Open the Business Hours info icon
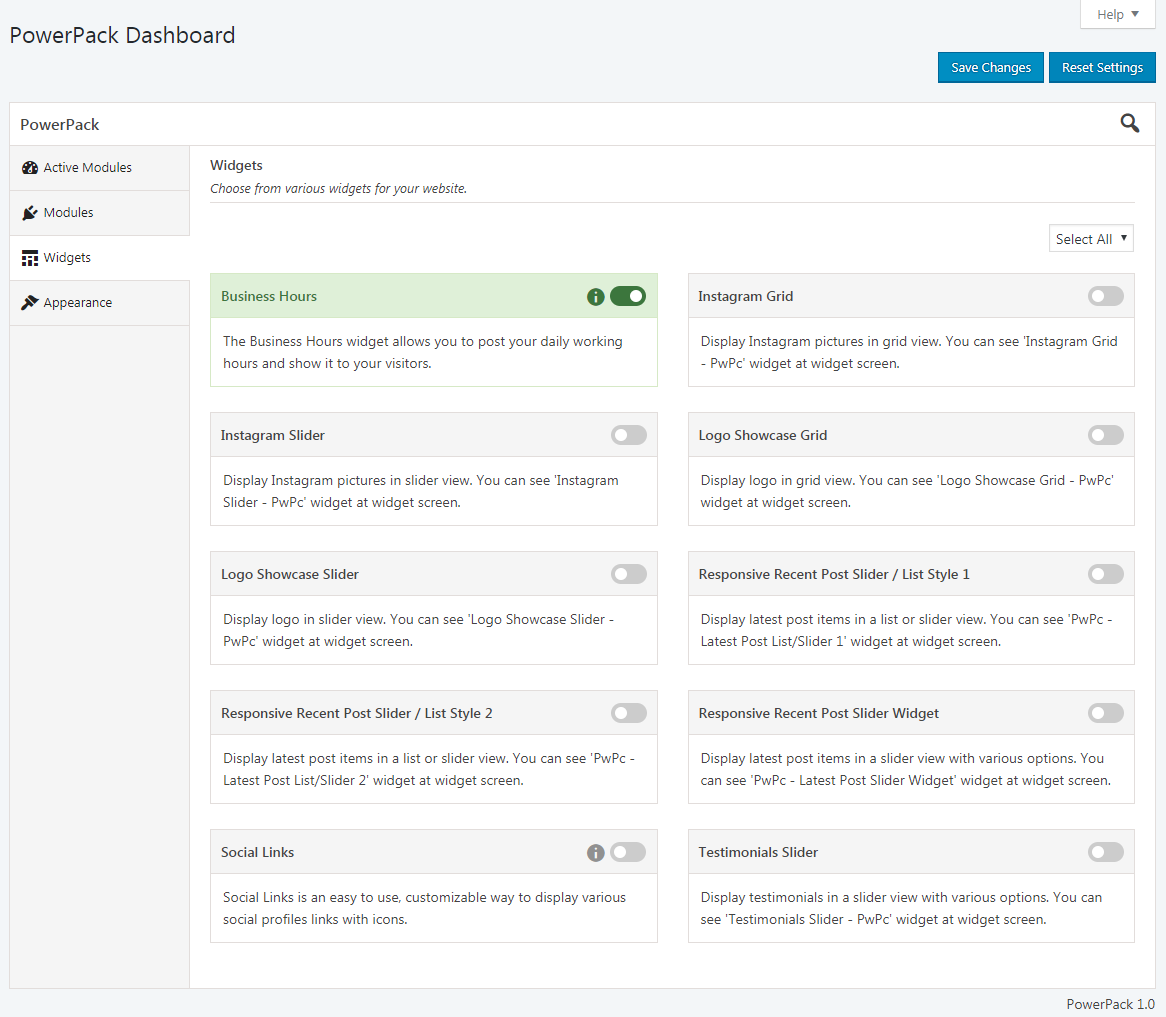The height and width of the screenshot is (1017, 1166). [x=596, y=297]
